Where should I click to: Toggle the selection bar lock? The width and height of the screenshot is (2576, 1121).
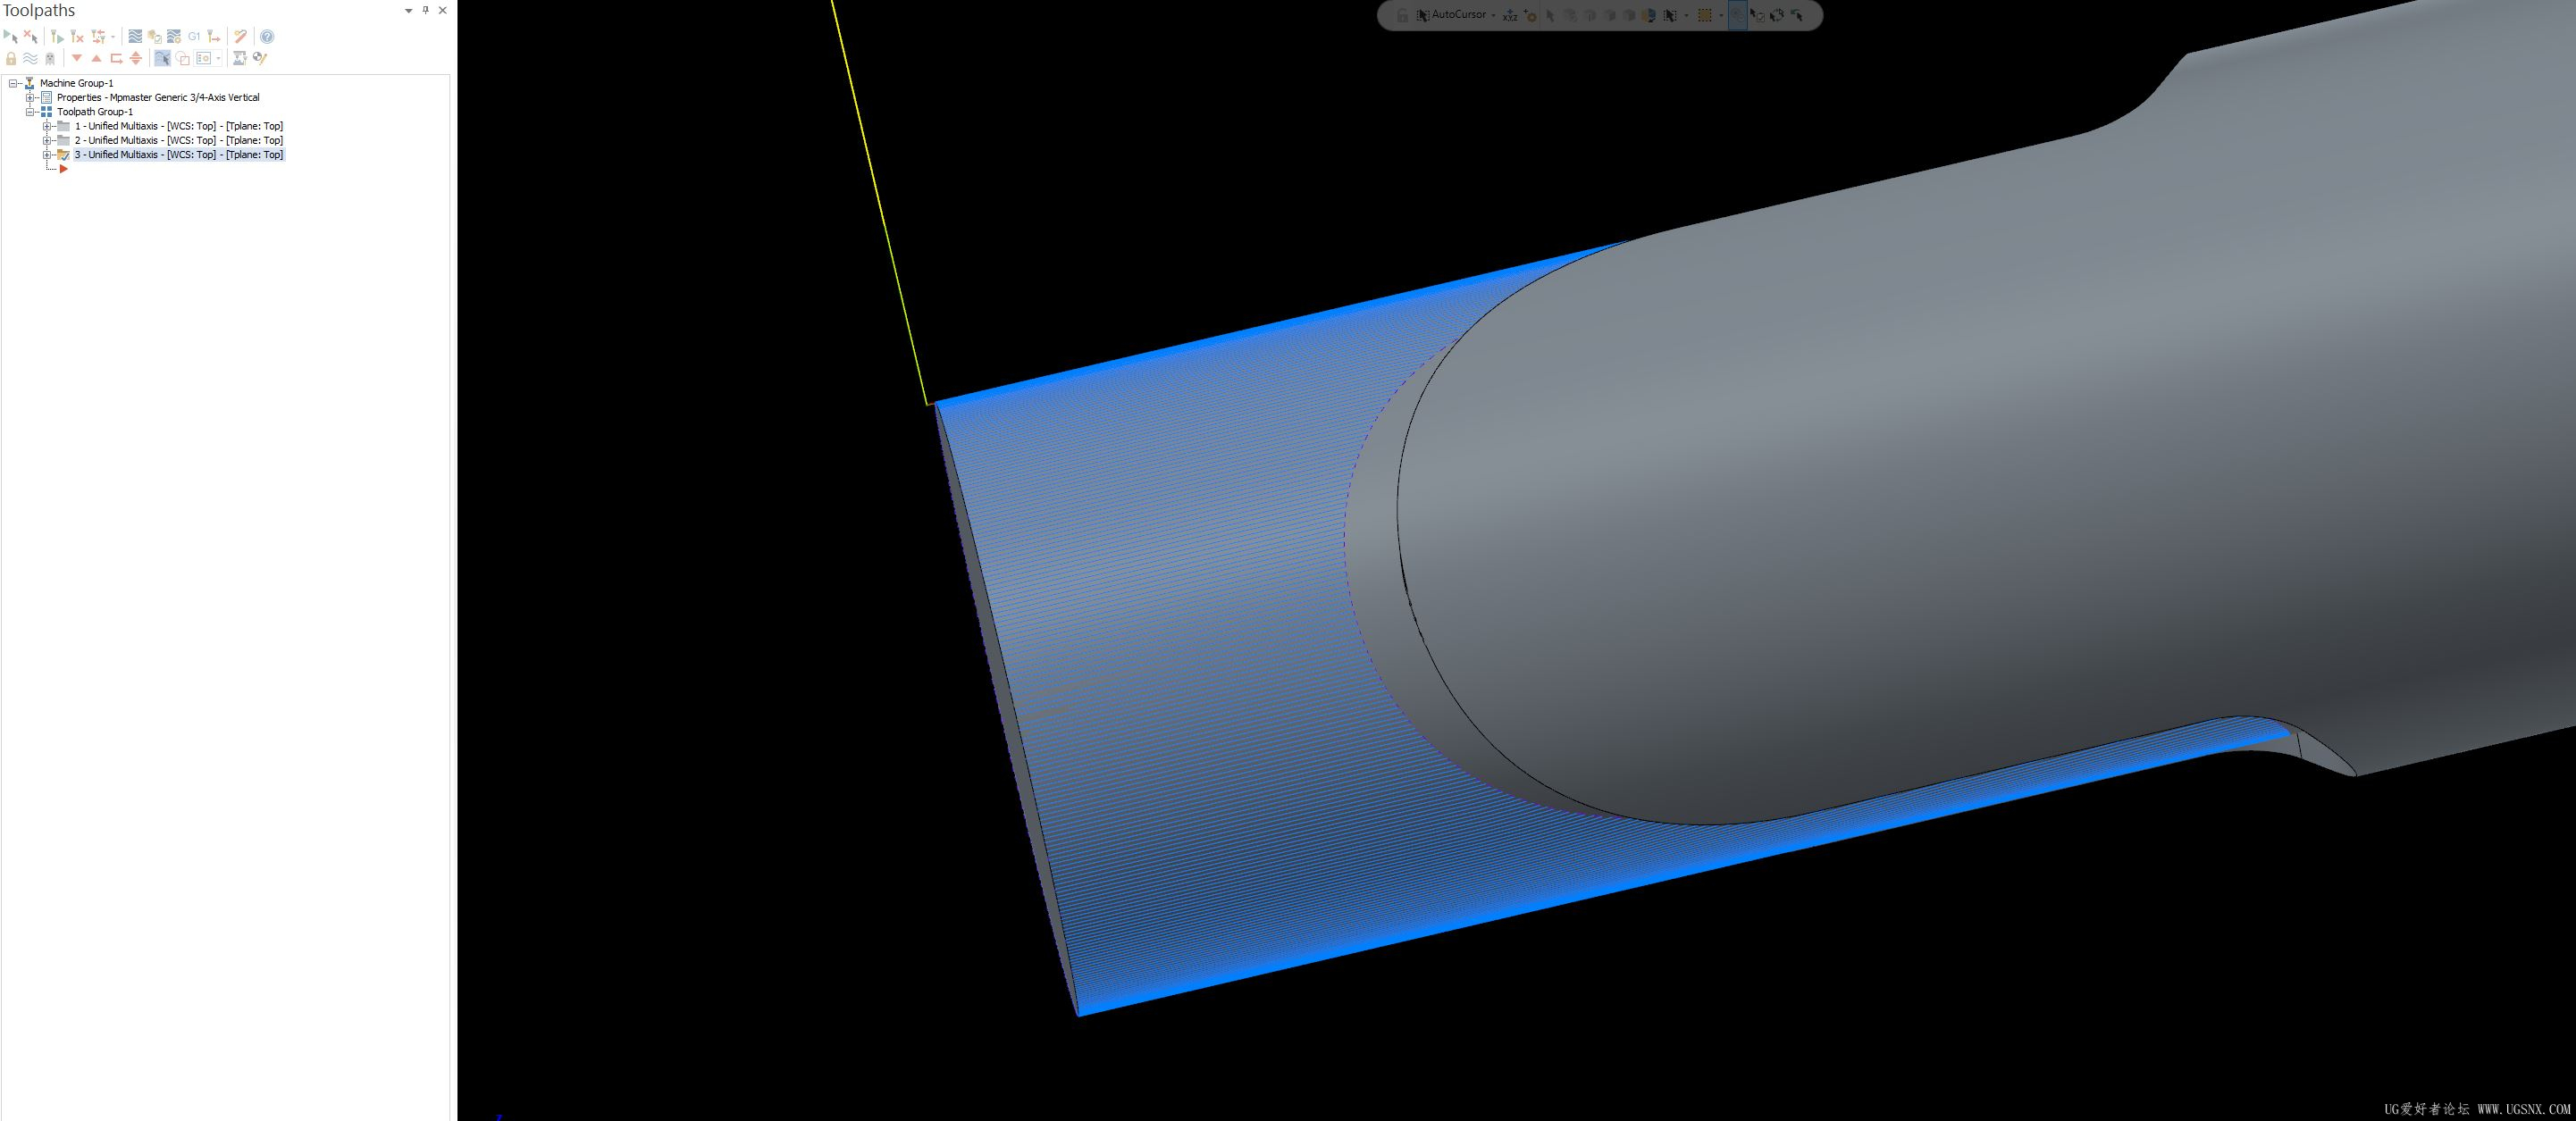coord(1403,15)
